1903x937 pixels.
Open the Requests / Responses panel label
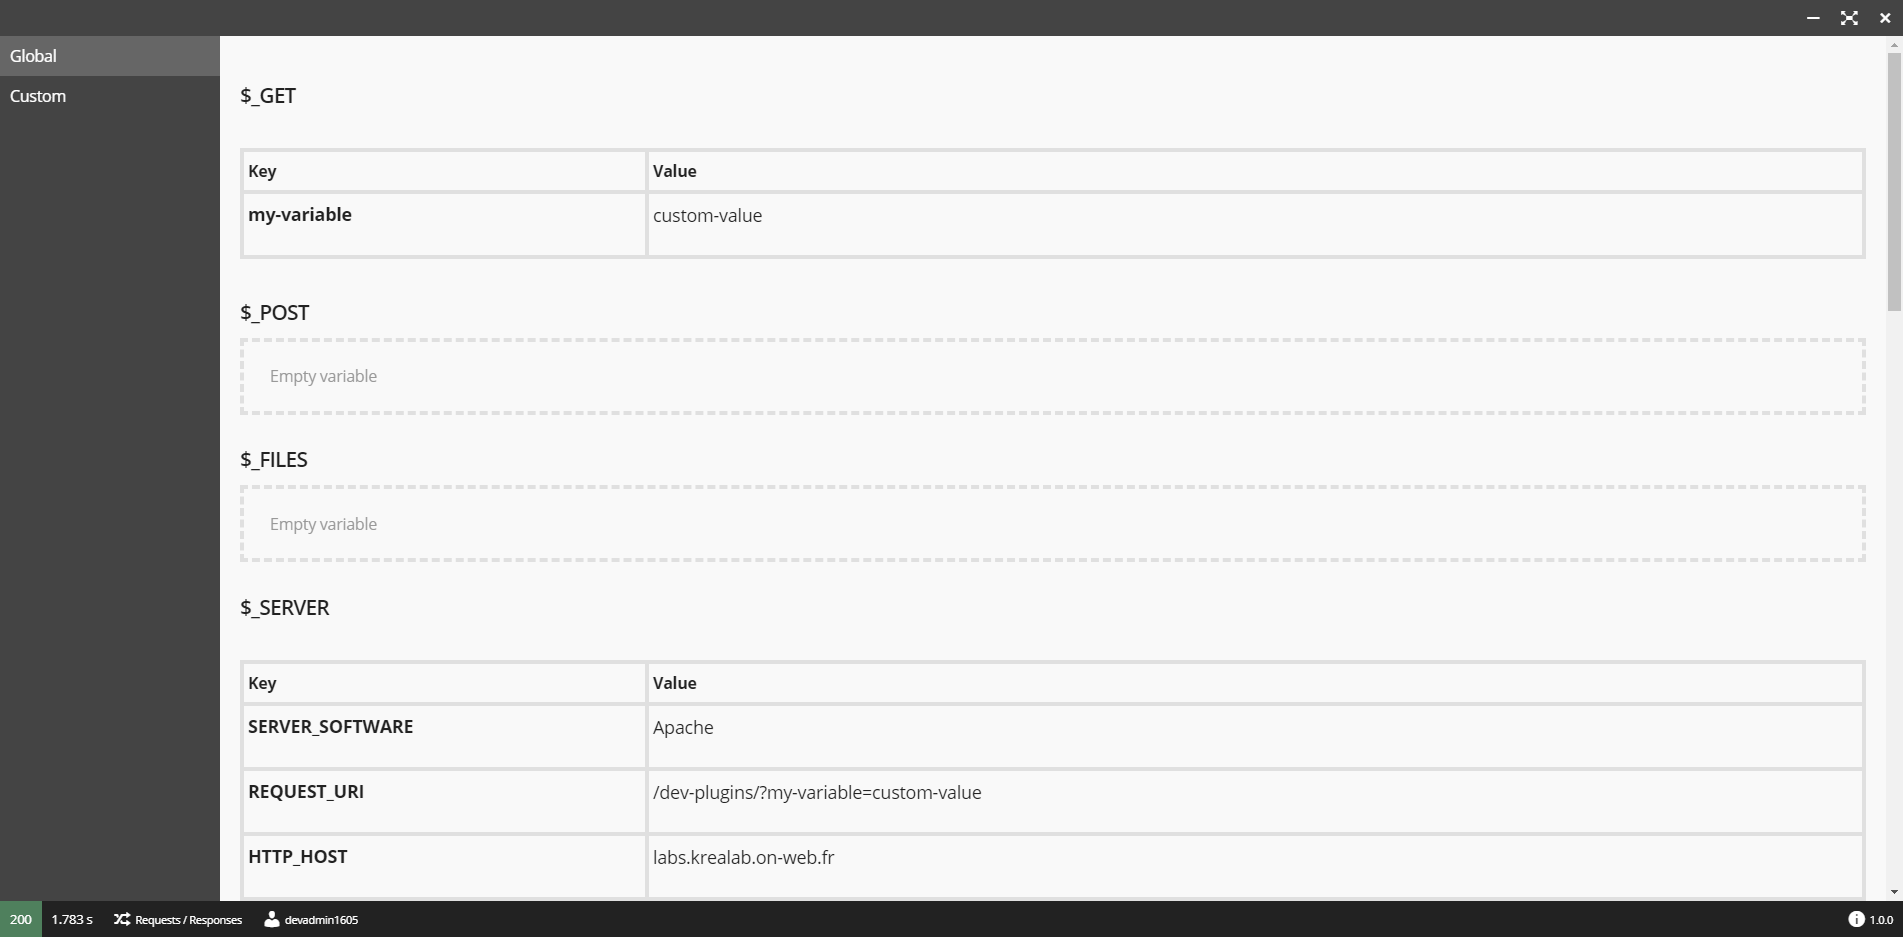(x=188, y=920)
